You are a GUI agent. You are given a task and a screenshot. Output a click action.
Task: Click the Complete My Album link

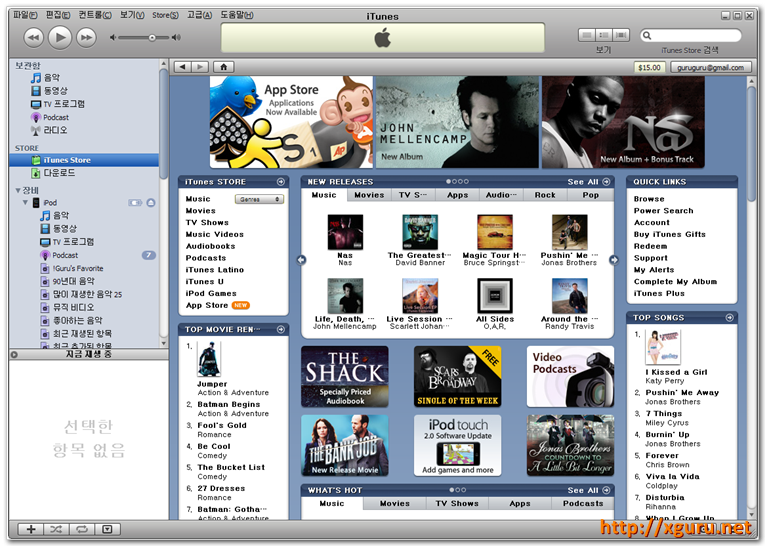click(x=675, y=282)
